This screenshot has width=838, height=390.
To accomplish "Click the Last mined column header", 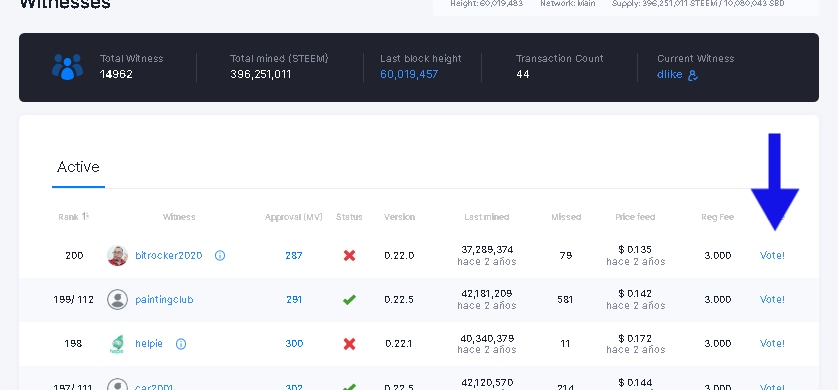I will (x=486, y=217).
